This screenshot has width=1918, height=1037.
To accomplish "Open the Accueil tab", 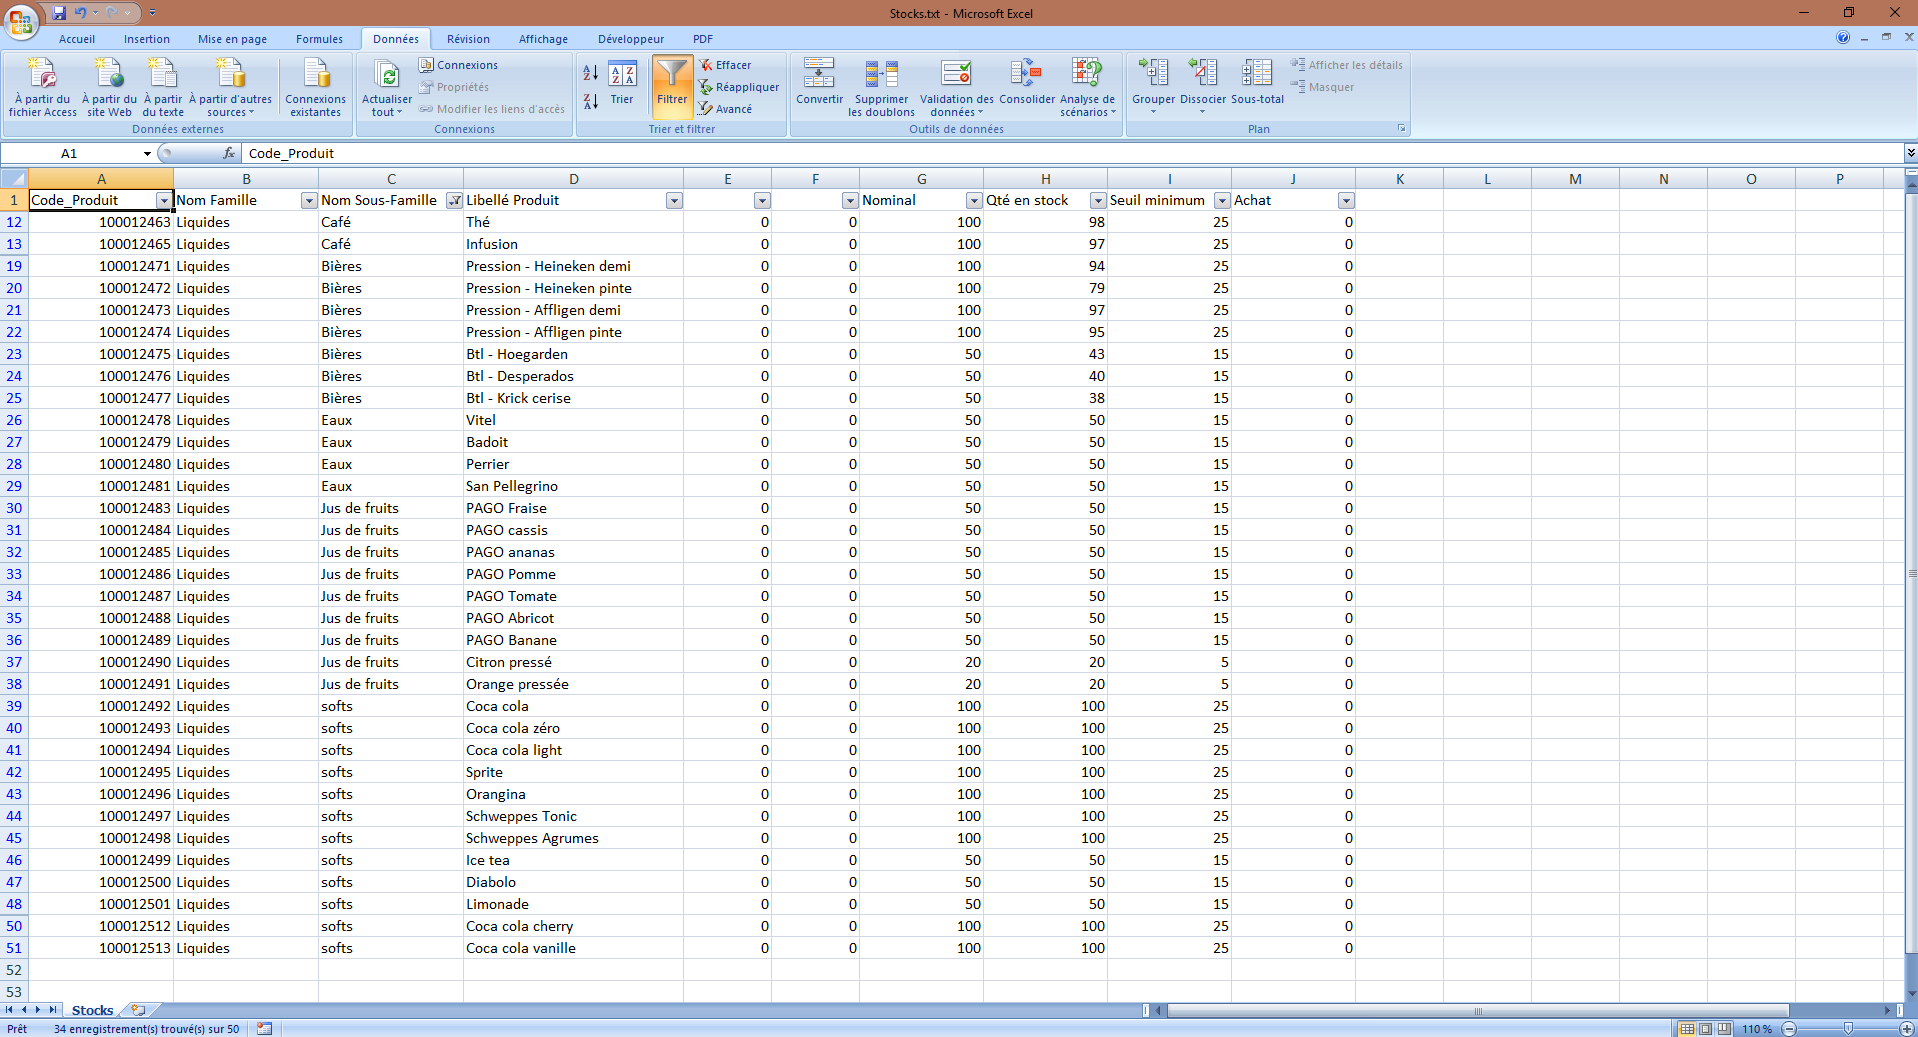I will point(77,39).
